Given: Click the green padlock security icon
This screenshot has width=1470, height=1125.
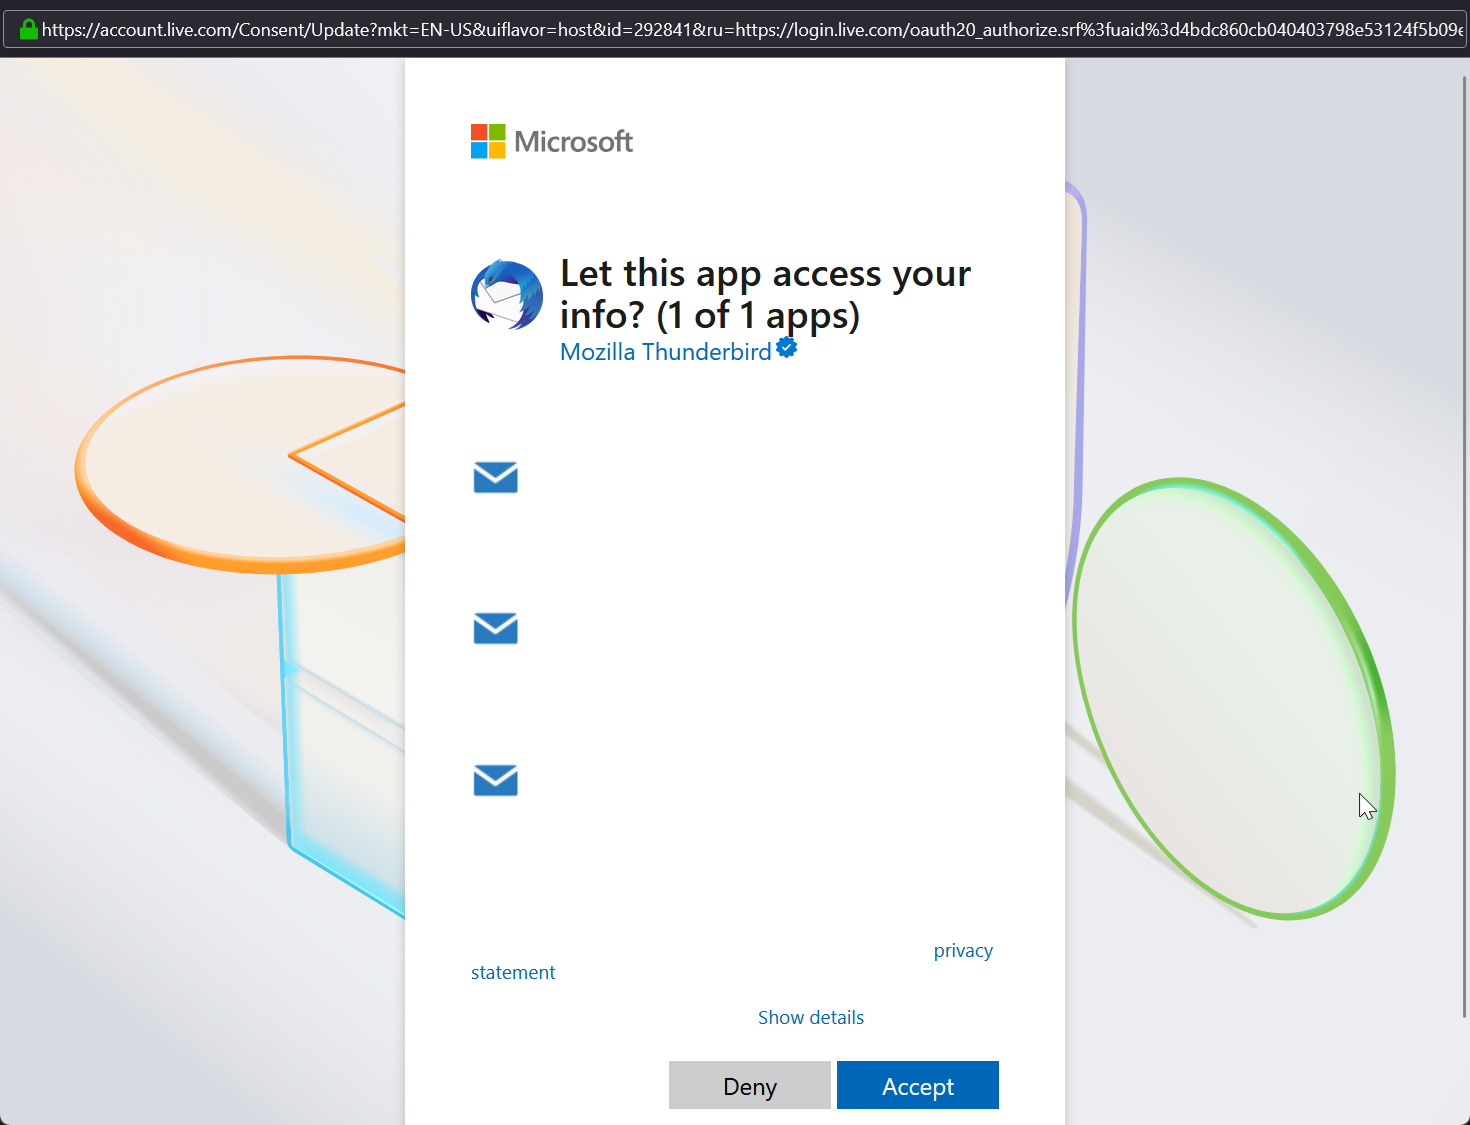Looking at the screenshot, I should [x=29, y=29].
